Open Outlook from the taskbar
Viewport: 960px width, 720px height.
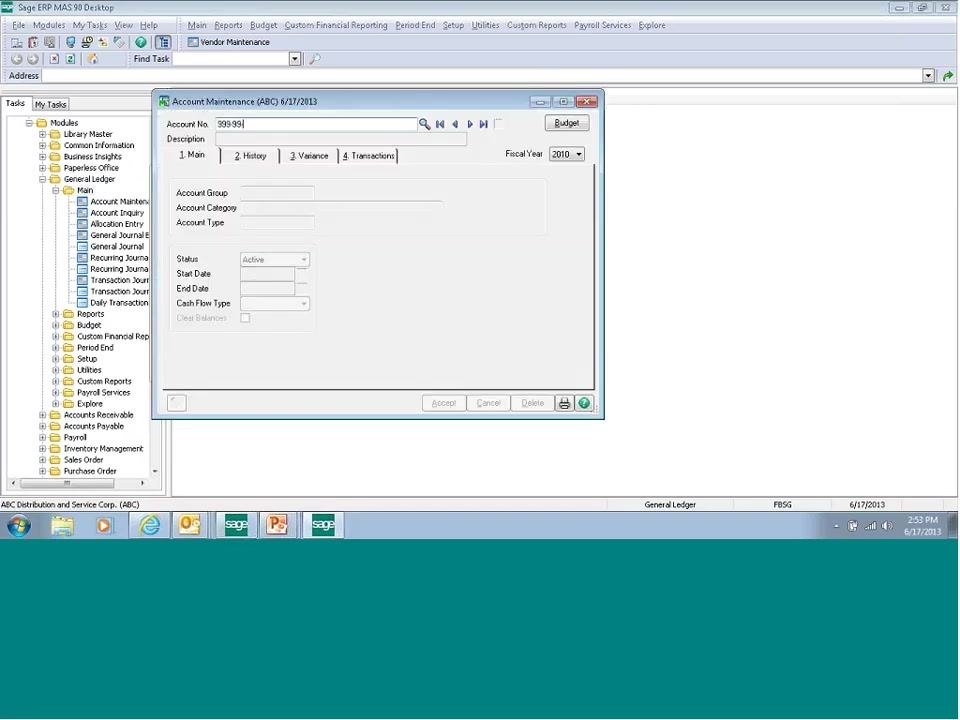coord(189,525)
